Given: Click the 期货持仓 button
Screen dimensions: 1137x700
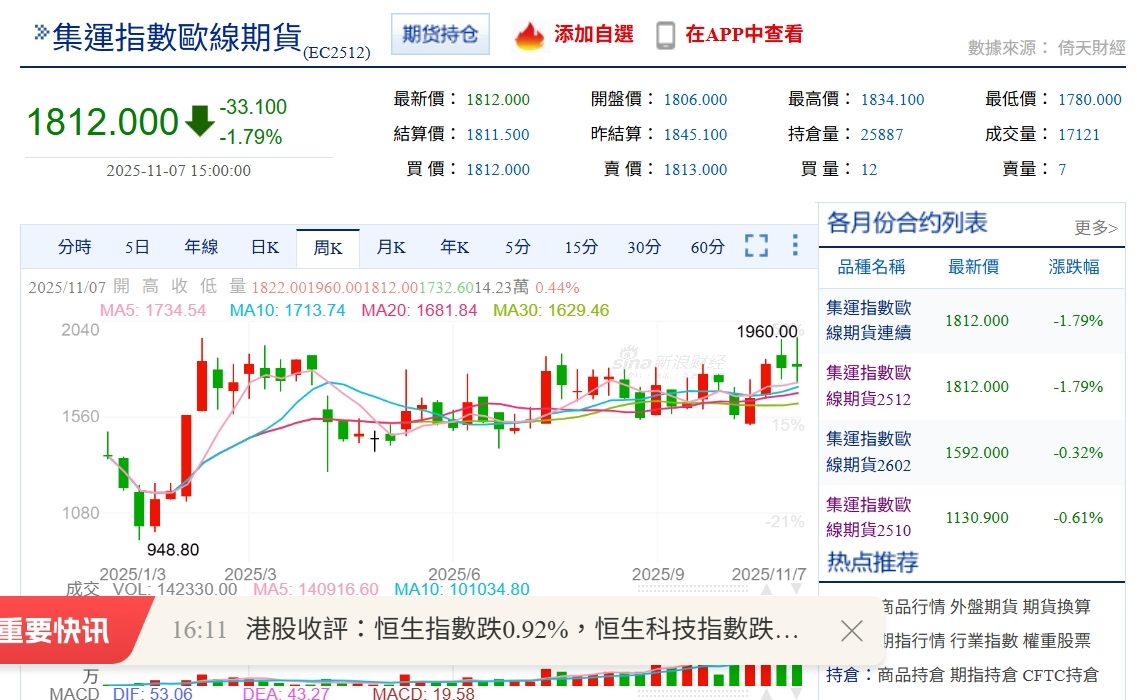Looking at the screenshot, I should pyautogui.click(x=440, y=35).
